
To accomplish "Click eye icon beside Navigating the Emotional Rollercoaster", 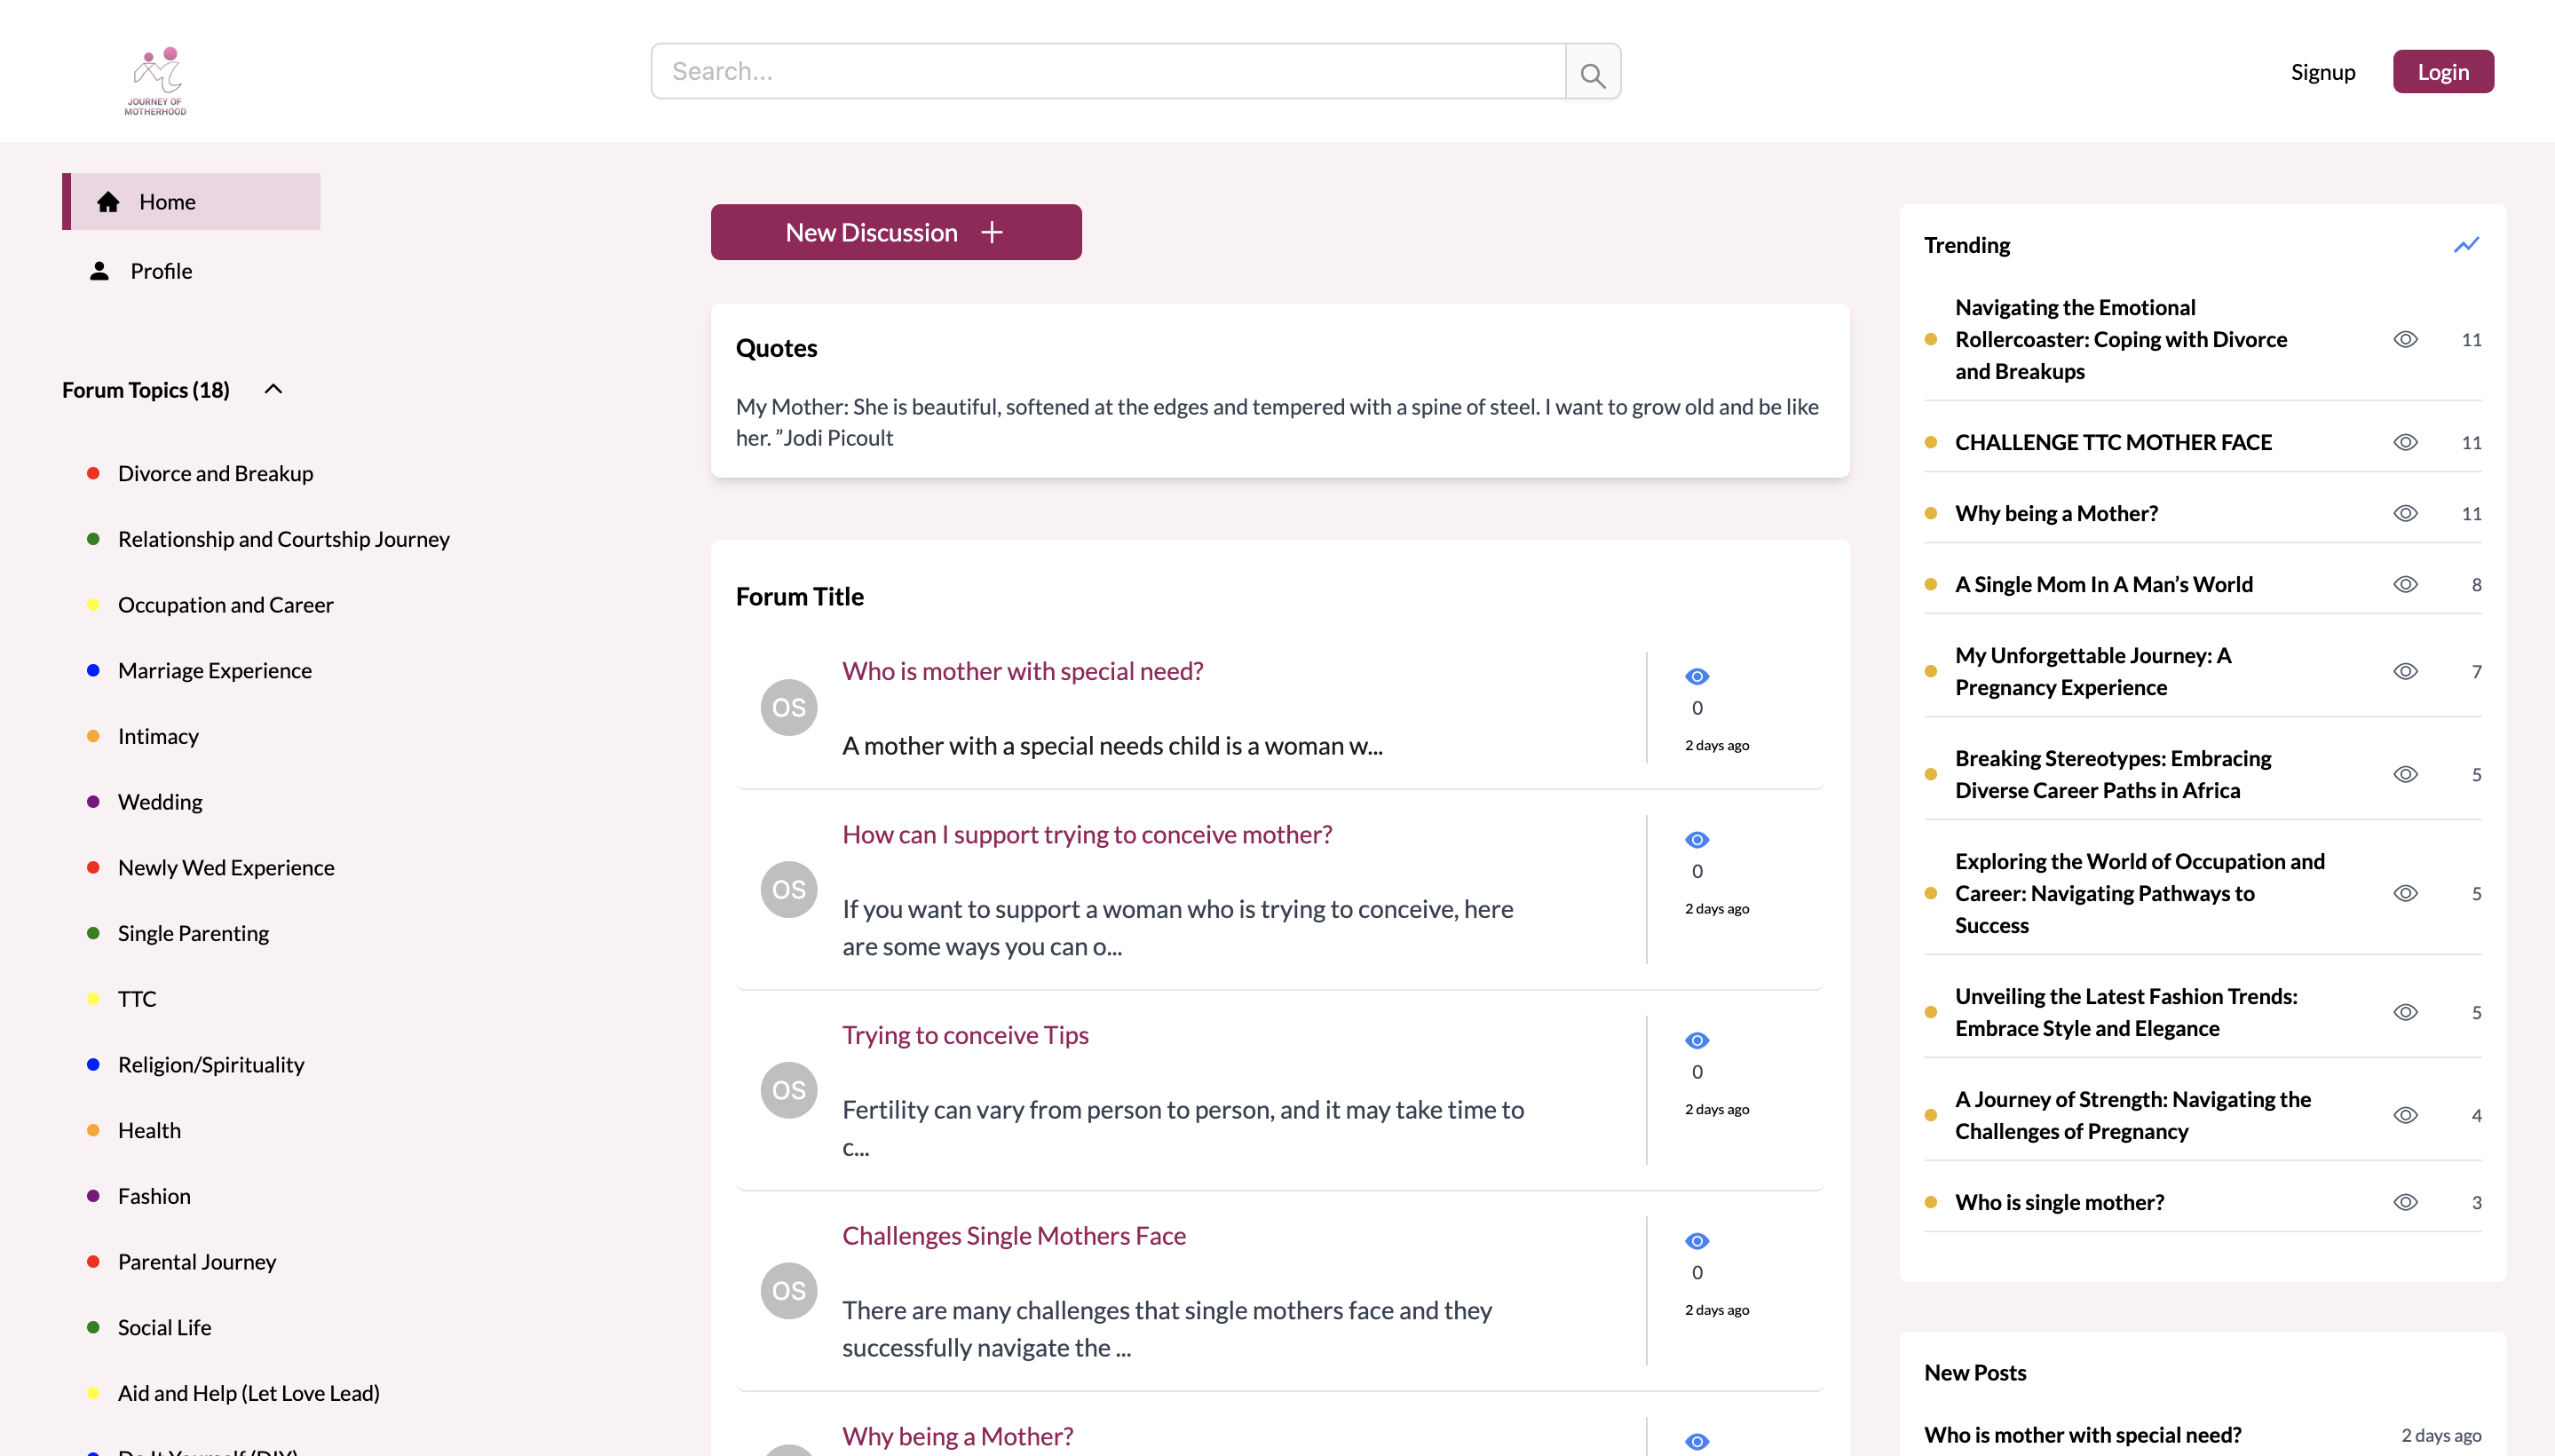I will pyautogui.click(x=2405, y=339).
